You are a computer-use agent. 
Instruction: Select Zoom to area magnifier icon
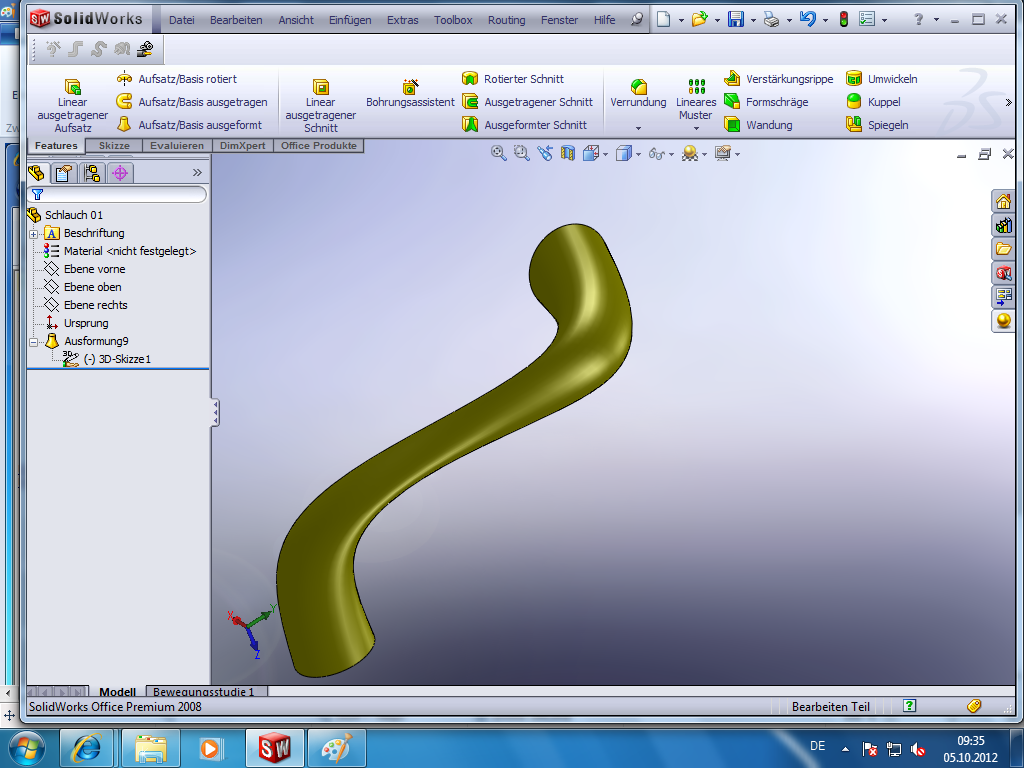click(521, 153)
